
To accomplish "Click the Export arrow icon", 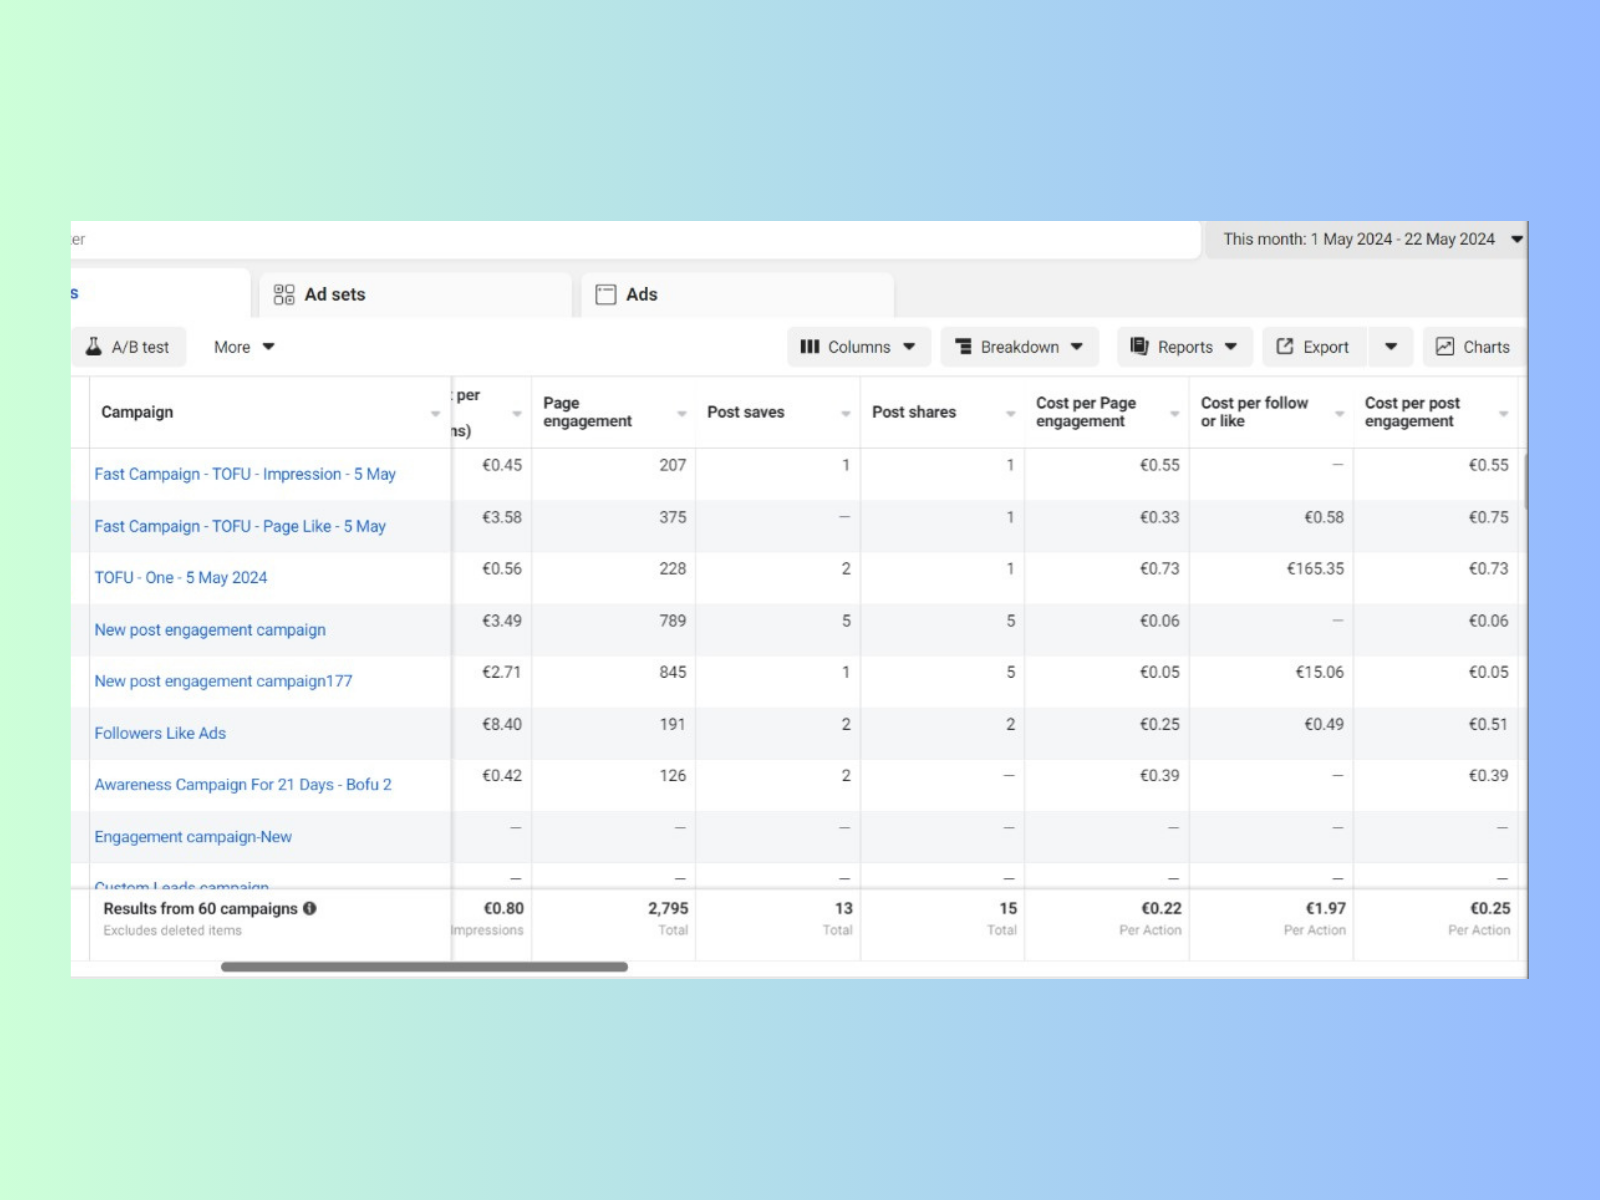I will (x=1285, y=346).
